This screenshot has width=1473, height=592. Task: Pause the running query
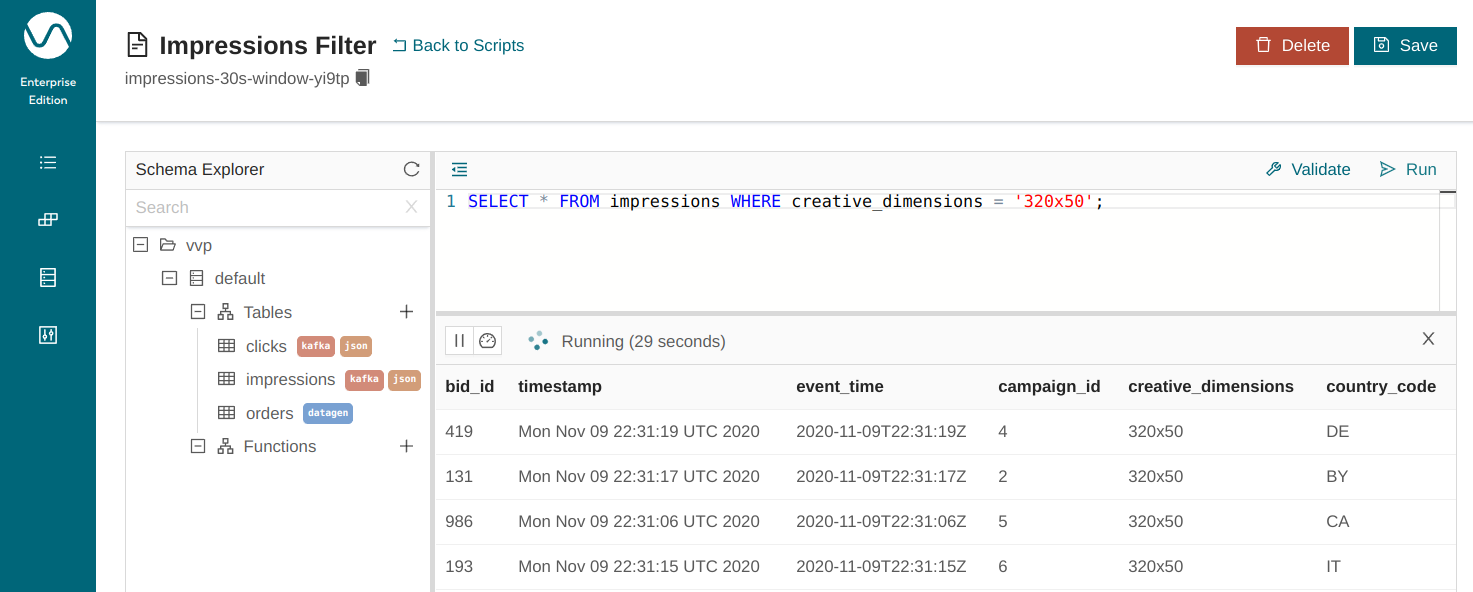pyautogui.click(x=459, y=341)
